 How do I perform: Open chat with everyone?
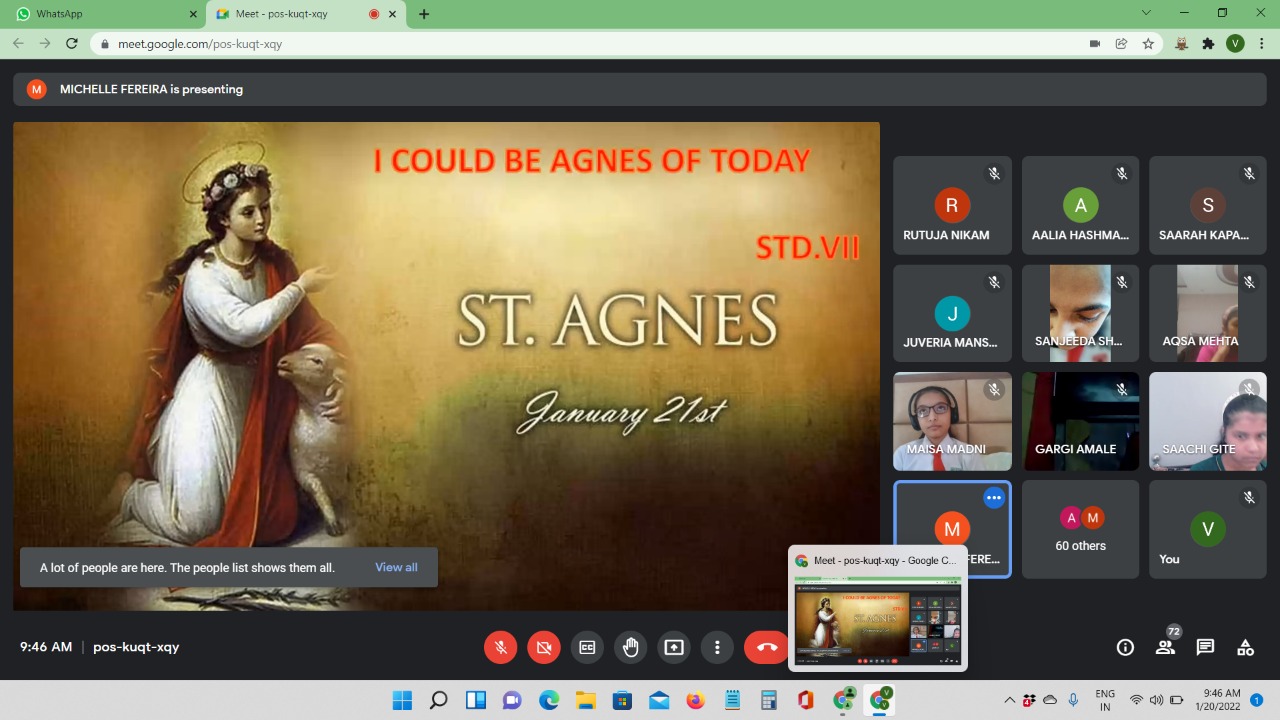click(x=1205, y=647)
